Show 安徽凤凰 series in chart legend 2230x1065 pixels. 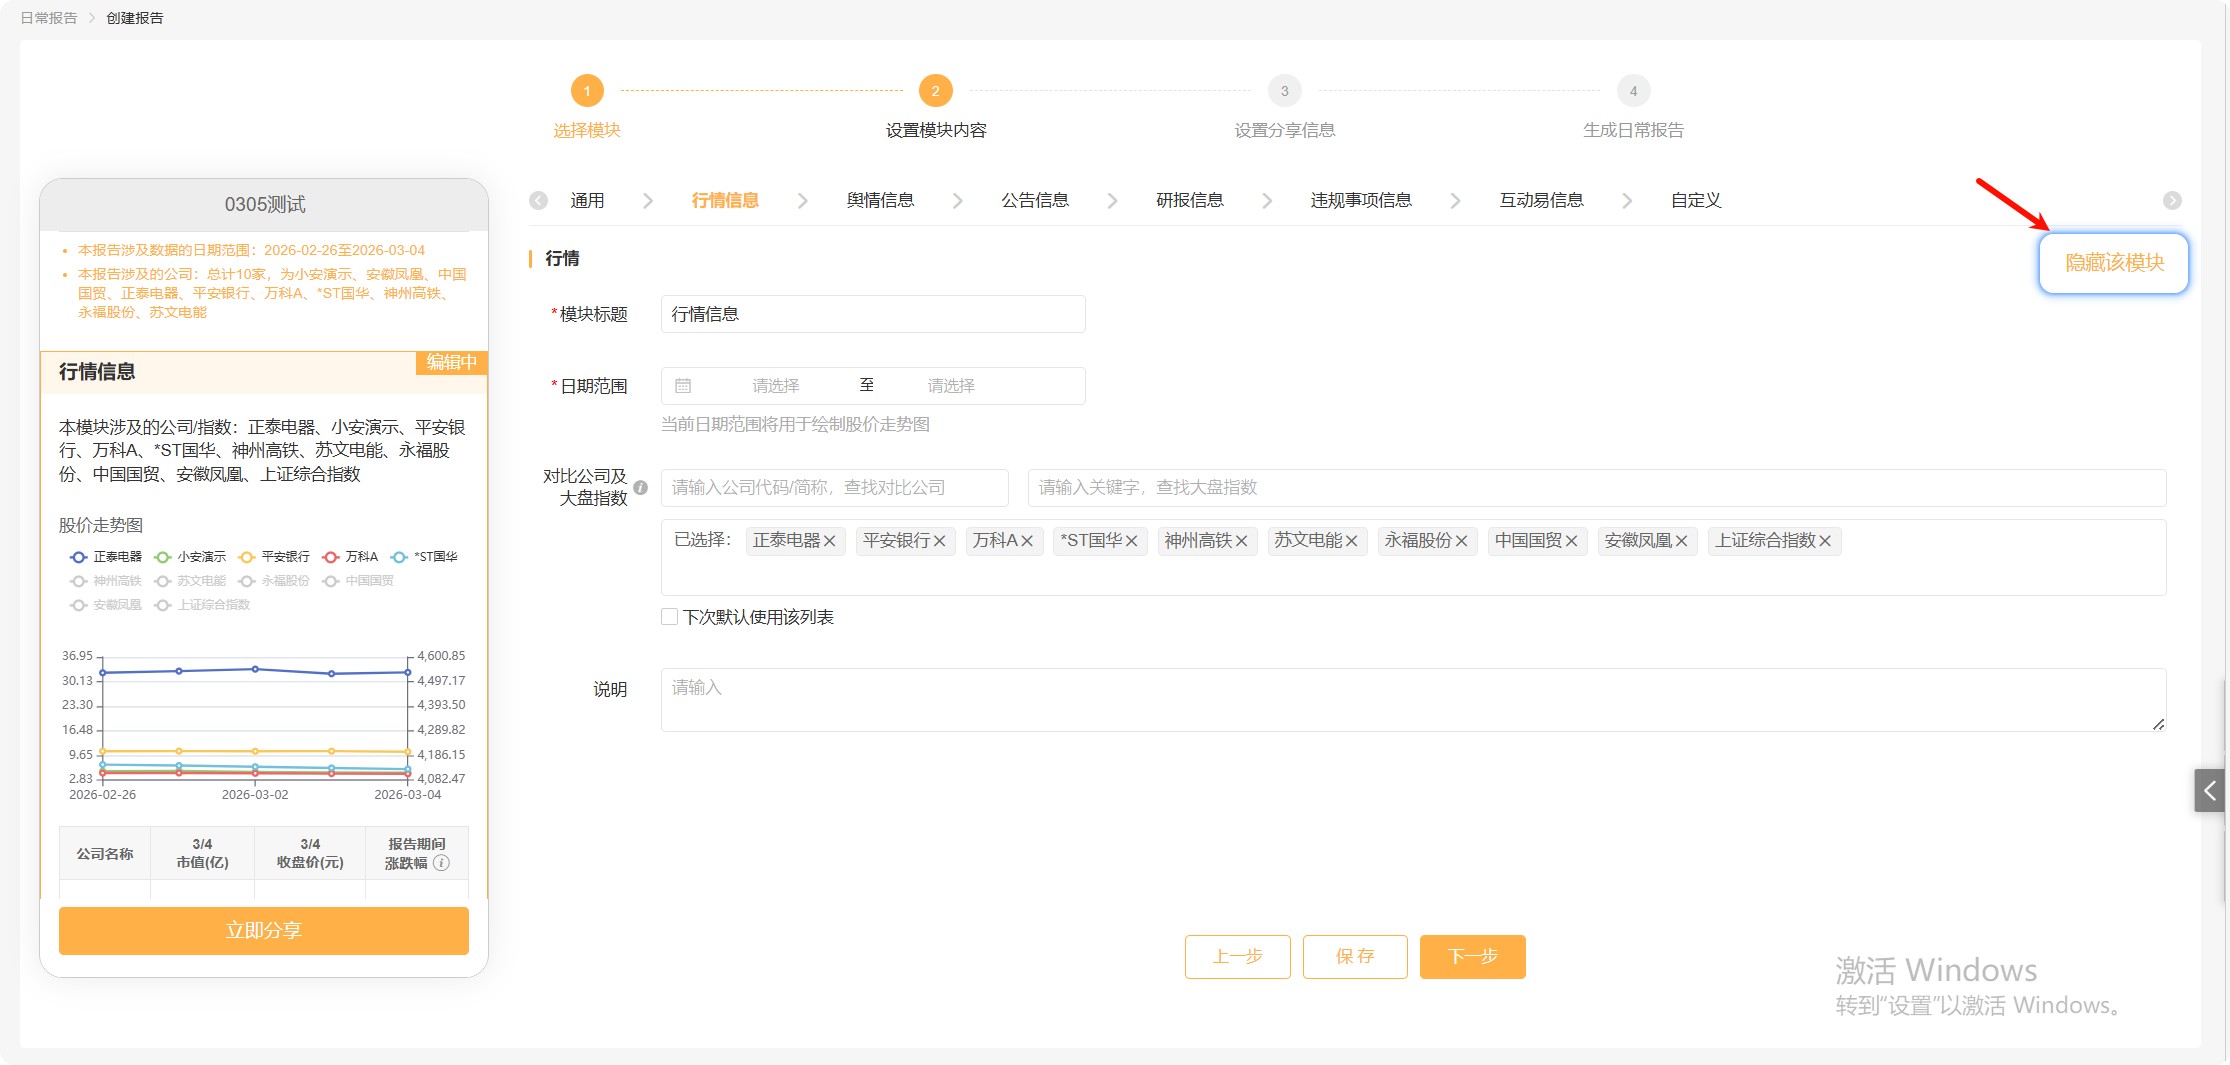pyautogui.click(x=106, y=605)
